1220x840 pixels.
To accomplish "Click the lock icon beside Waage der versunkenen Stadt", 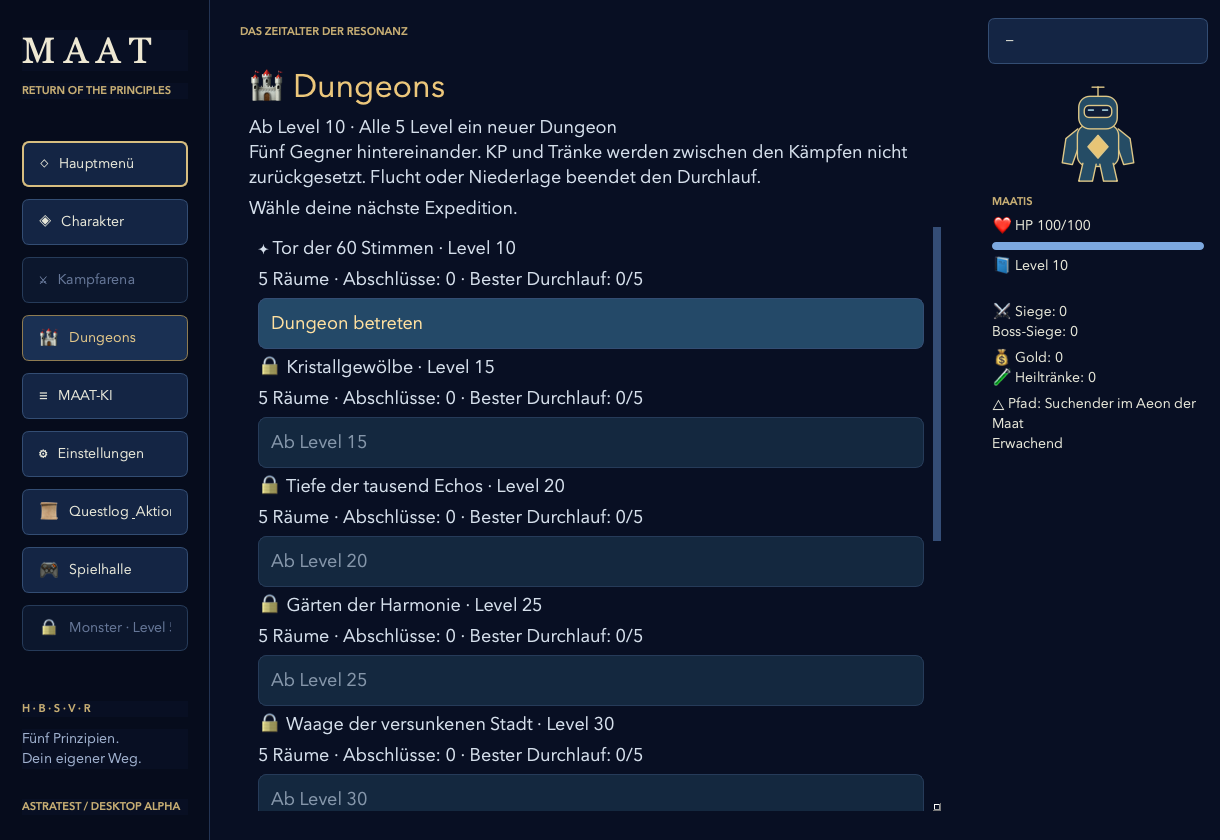I will [x=269, y=724].
